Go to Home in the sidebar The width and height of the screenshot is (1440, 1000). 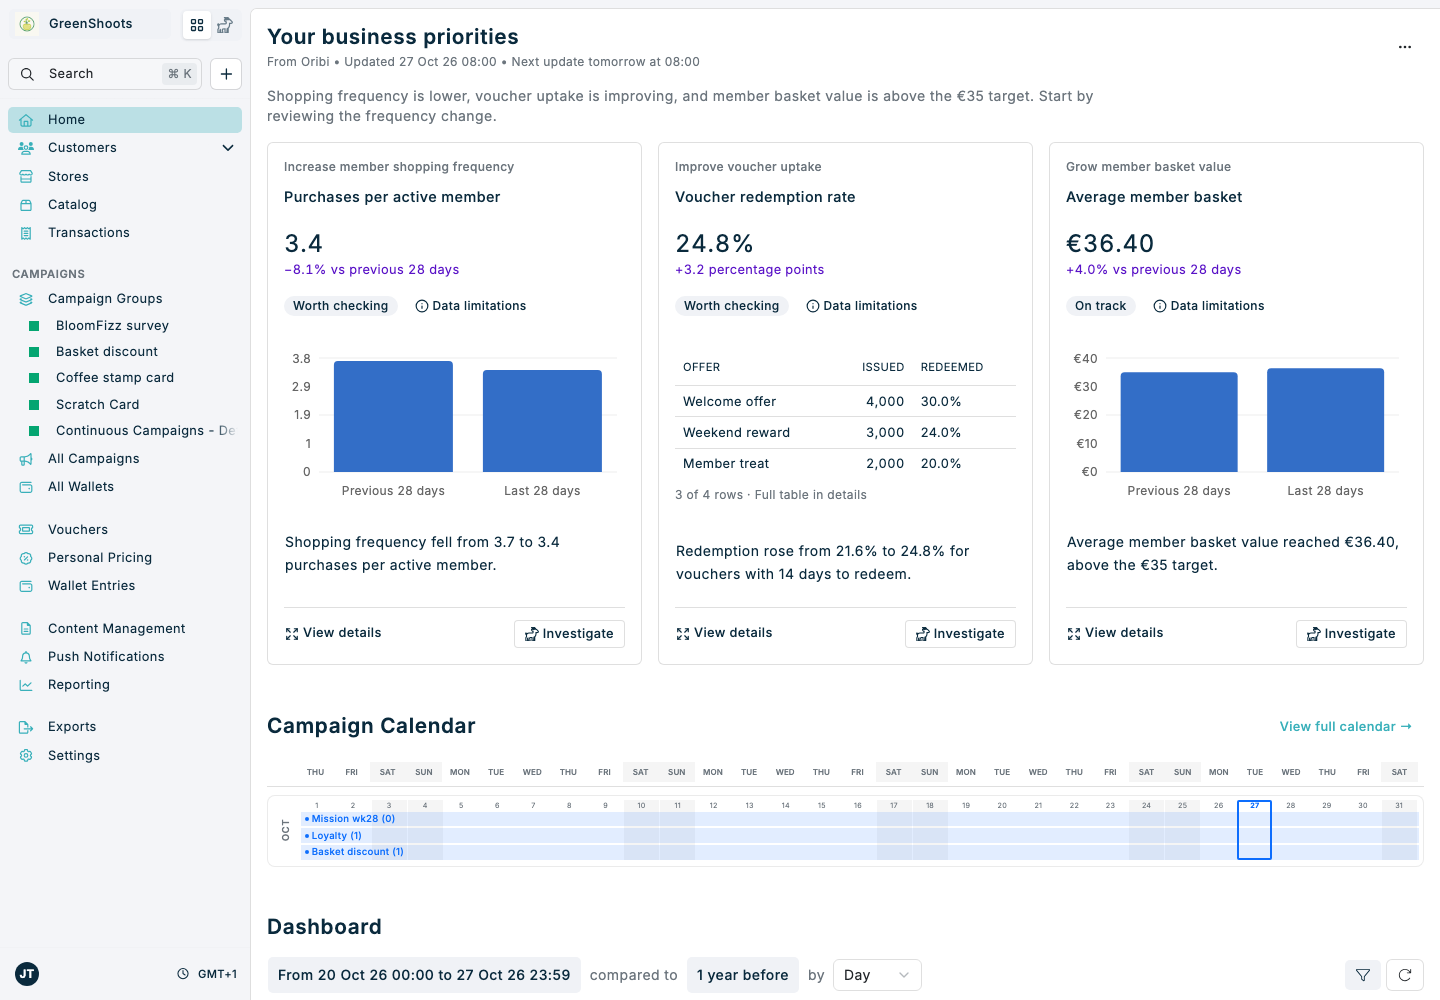point(125,120)
